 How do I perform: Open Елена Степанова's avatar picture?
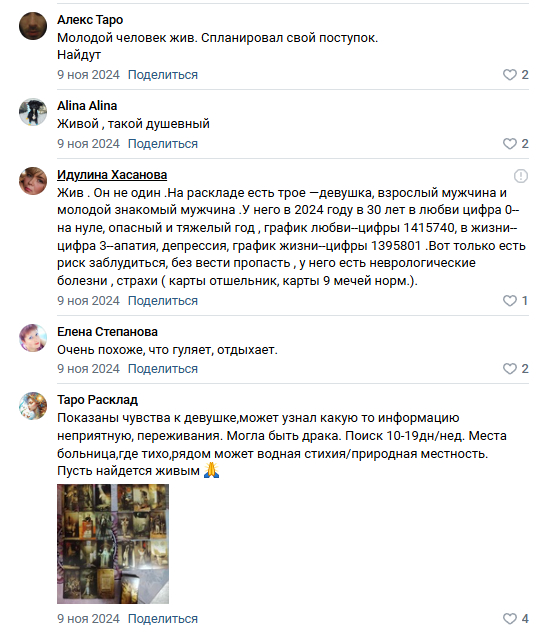[x=33, y=338]
